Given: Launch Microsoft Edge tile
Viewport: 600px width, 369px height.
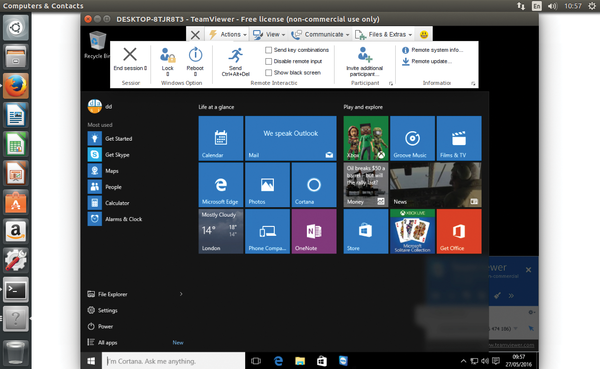Looking at the screenshot, I should point(221,184).
